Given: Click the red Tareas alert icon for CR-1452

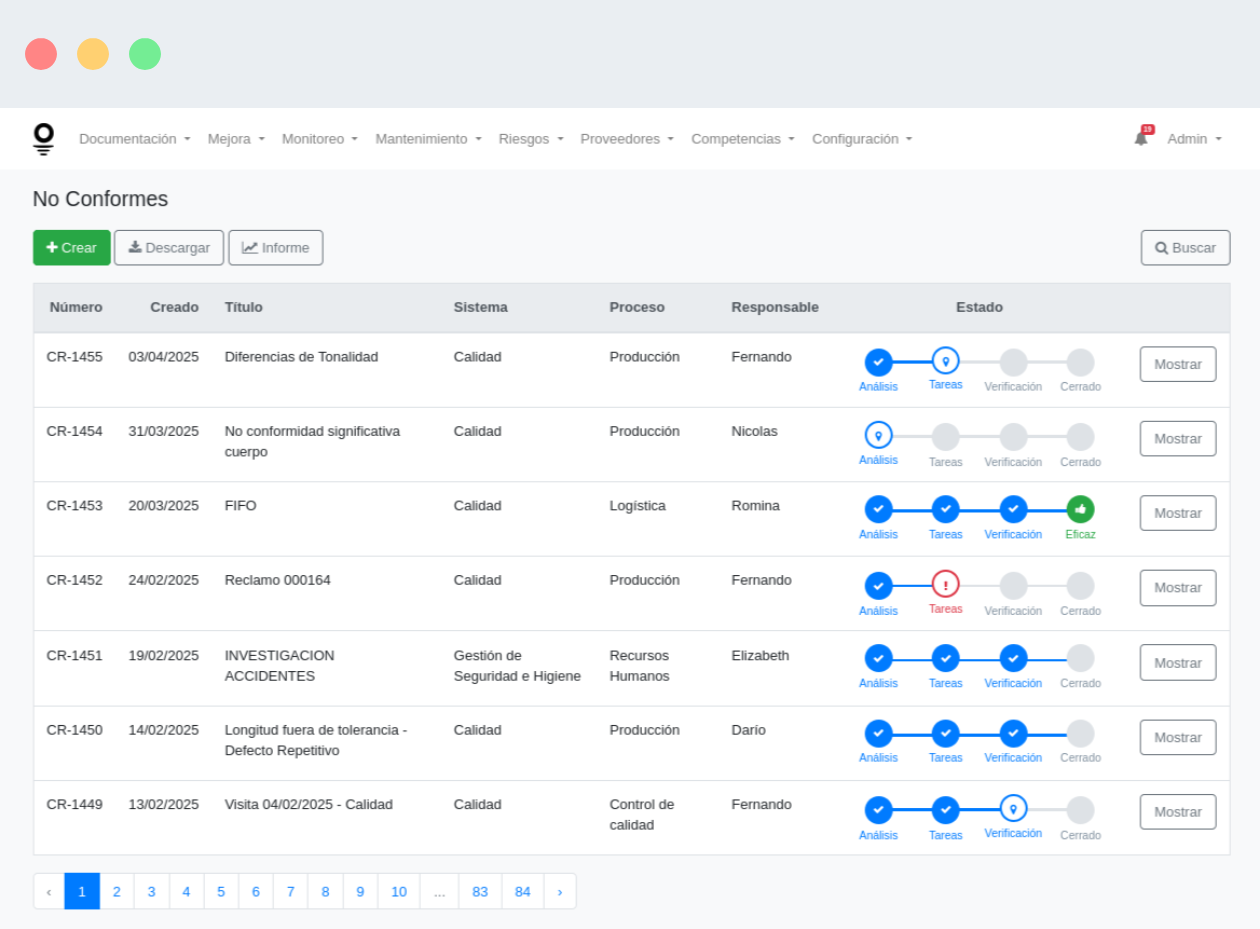Looking at the screenshot, I should point(945,584).
